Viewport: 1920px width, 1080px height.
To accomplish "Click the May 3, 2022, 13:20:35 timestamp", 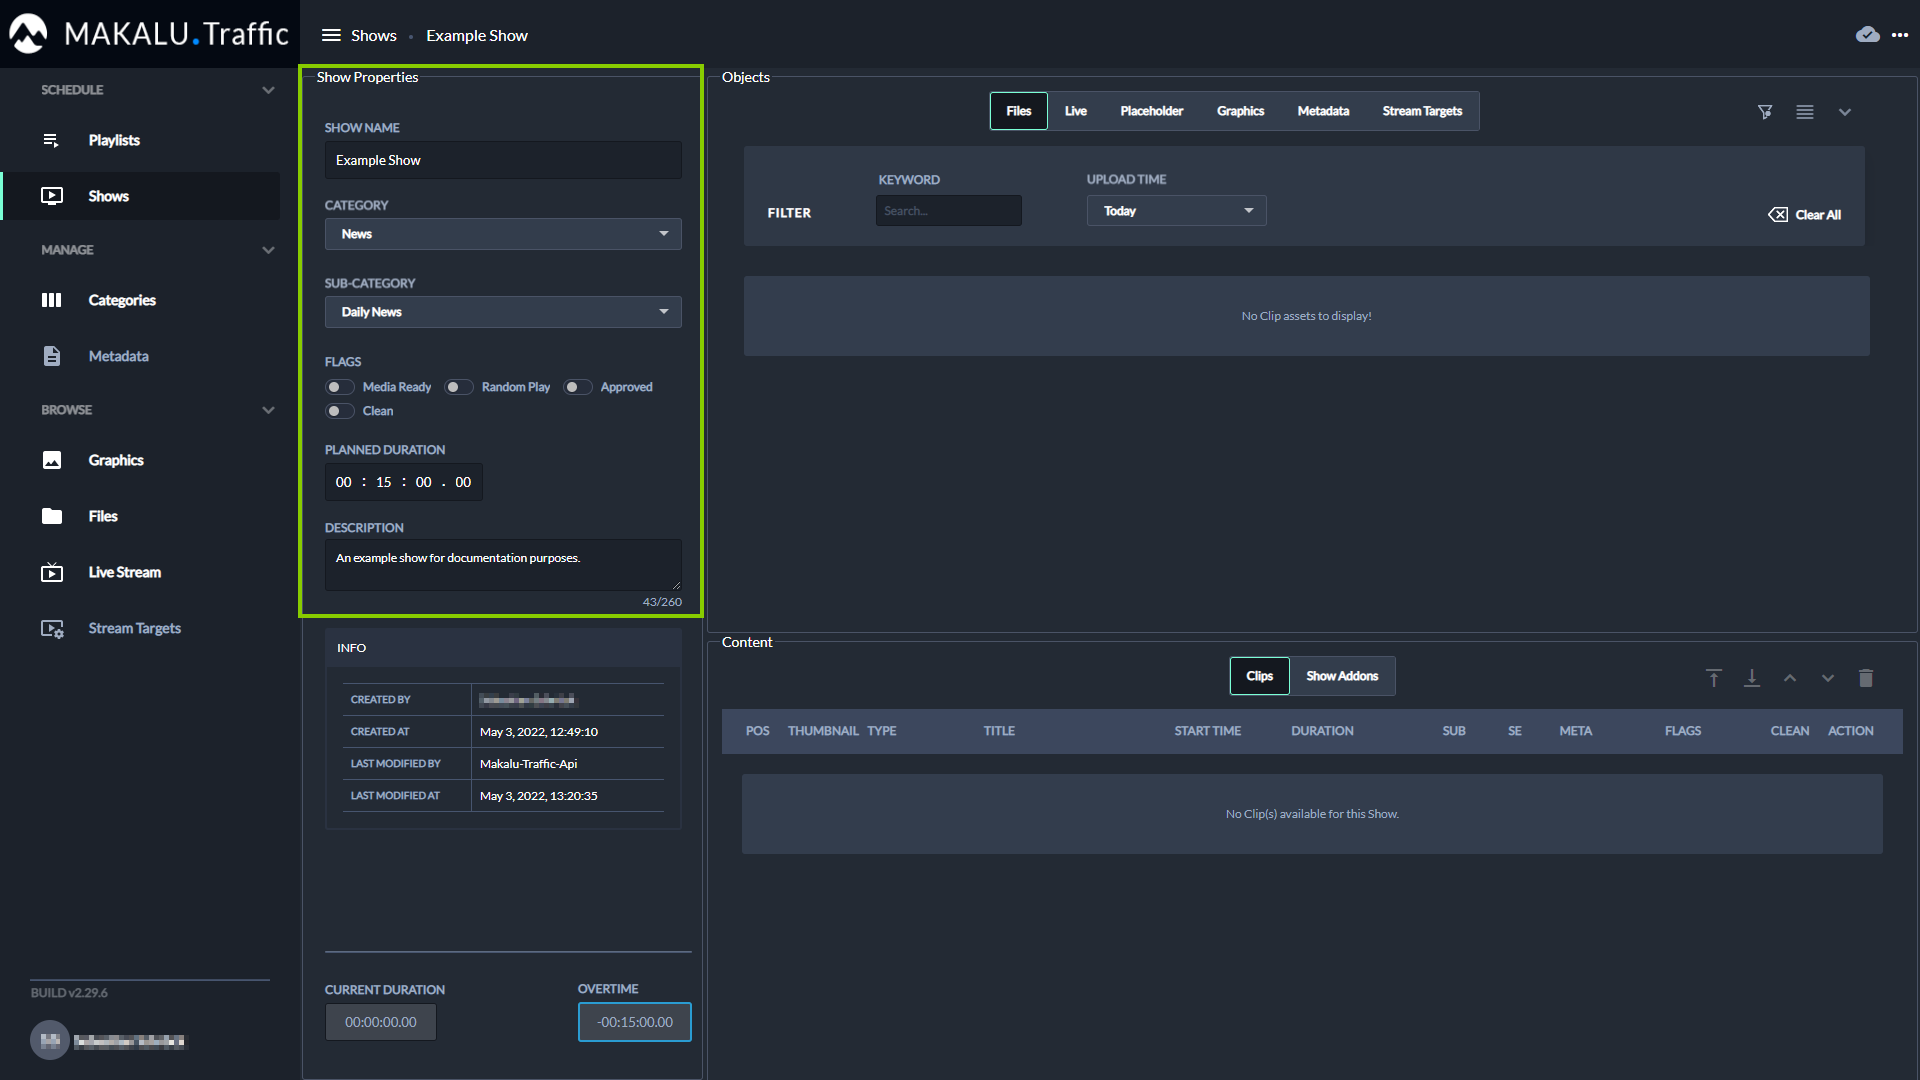I will [538, 796].
